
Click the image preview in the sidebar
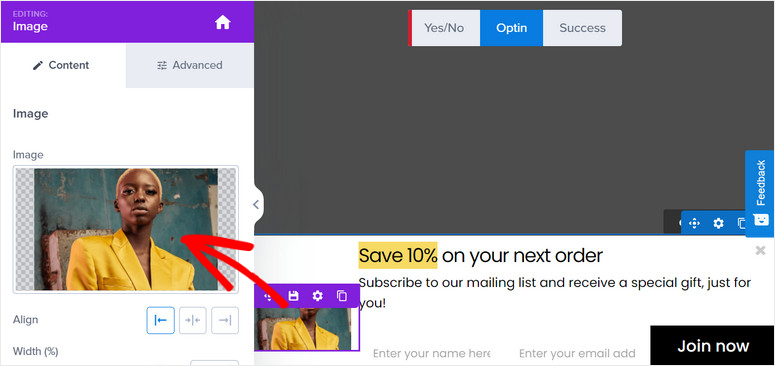[126, 229]
